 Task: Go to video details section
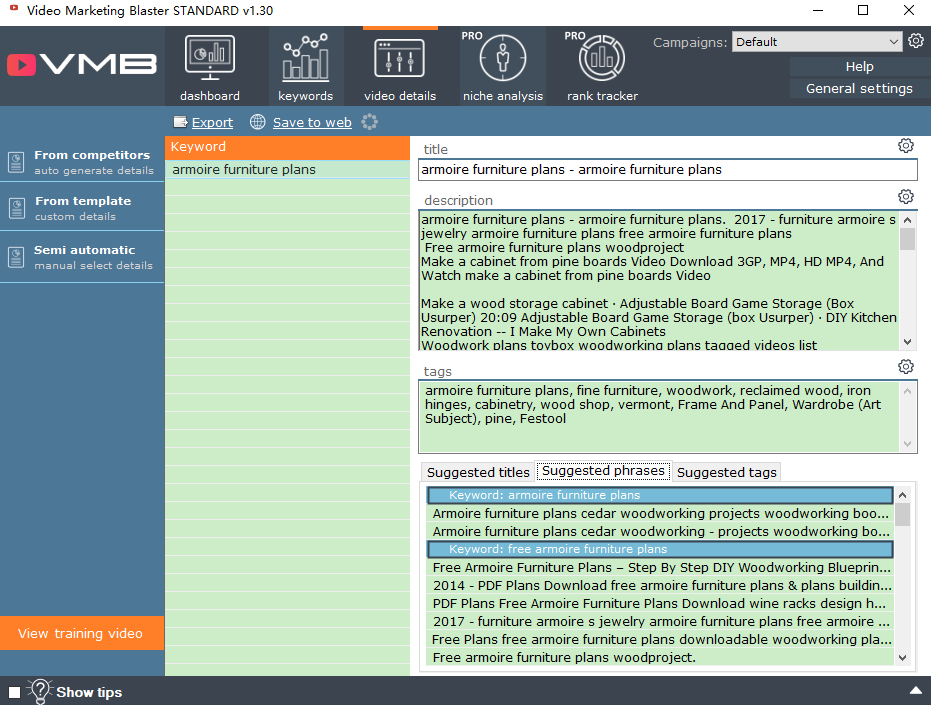(x=400, y=67)
